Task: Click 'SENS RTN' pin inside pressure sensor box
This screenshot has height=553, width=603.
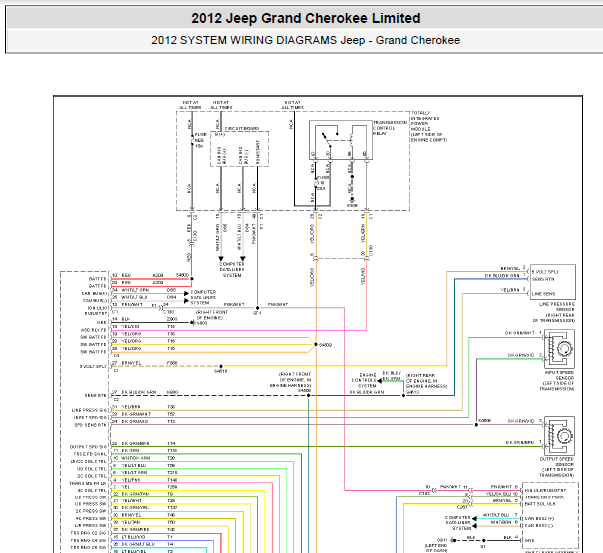Action: click(543, 279)
